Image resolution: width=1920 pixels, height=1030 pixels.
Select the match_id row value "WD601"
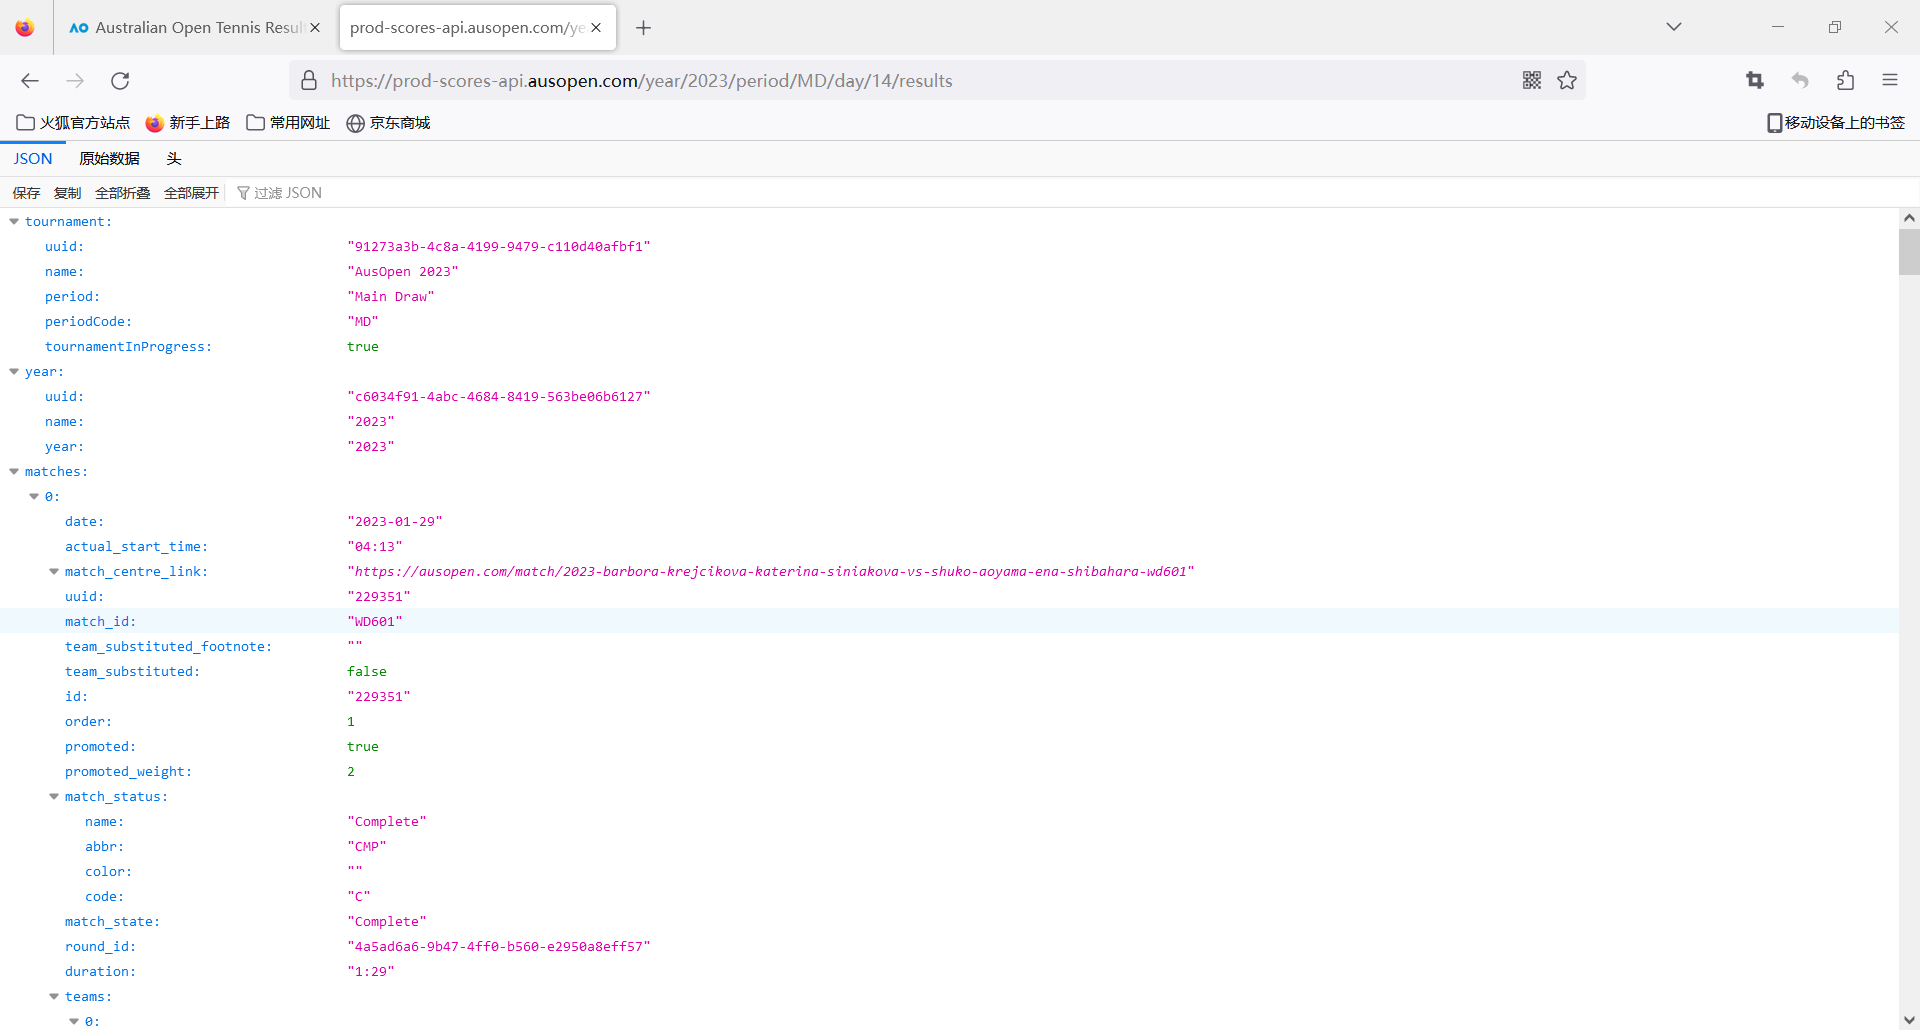click(375, 622)
